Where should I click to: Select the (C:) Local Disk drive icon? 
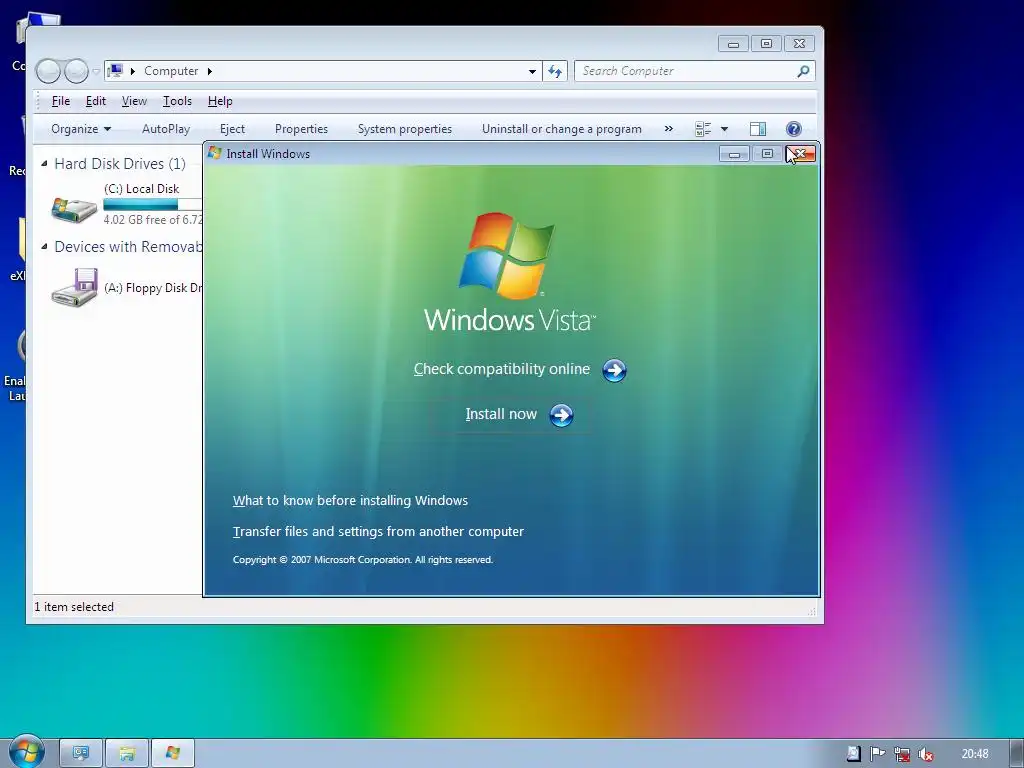74,208
